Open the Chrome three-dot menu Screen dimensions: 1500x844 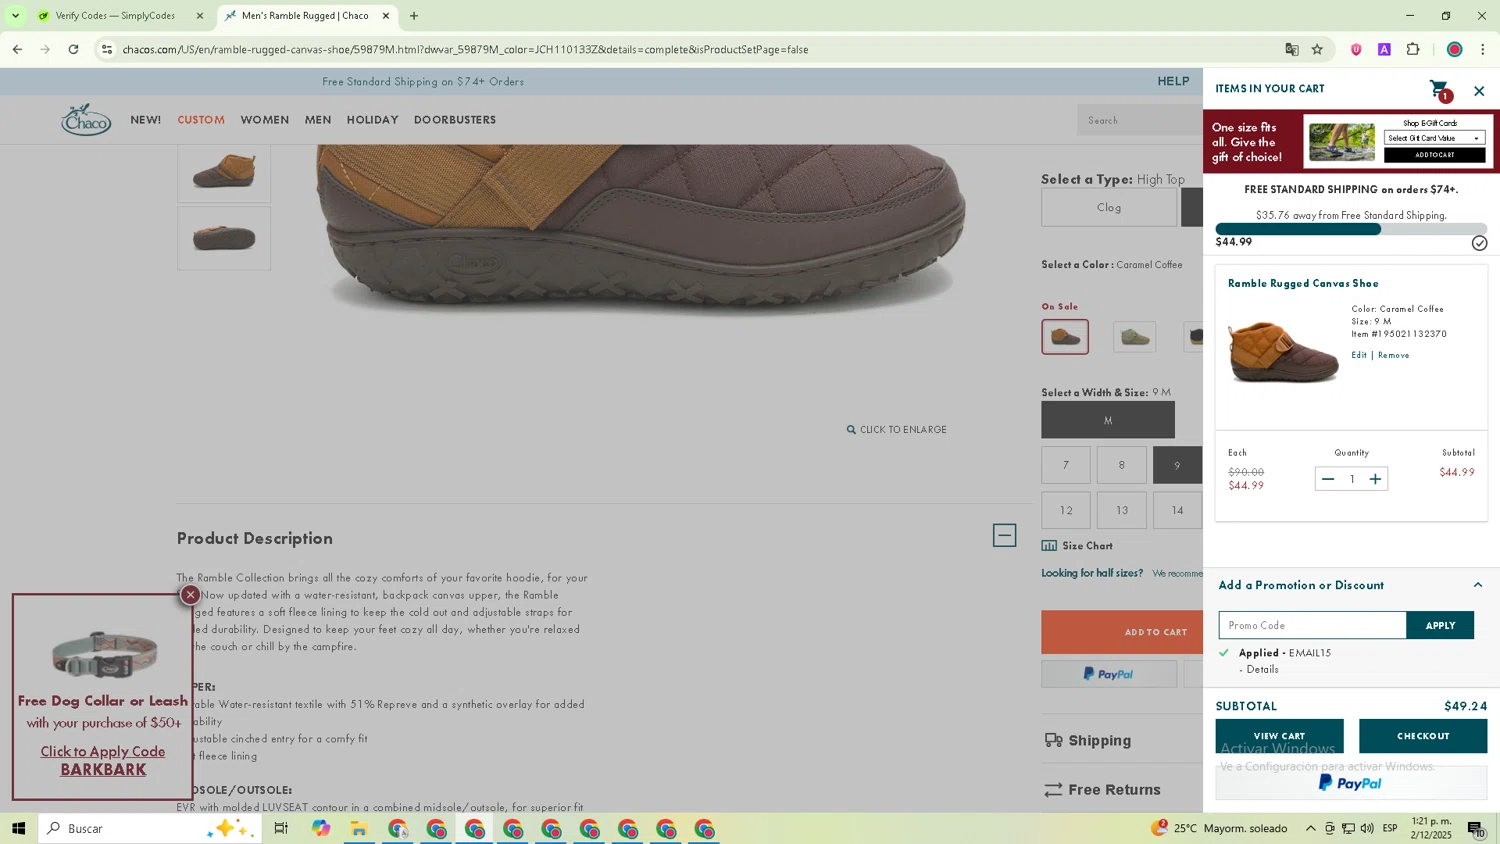[x=1483, y=49]
